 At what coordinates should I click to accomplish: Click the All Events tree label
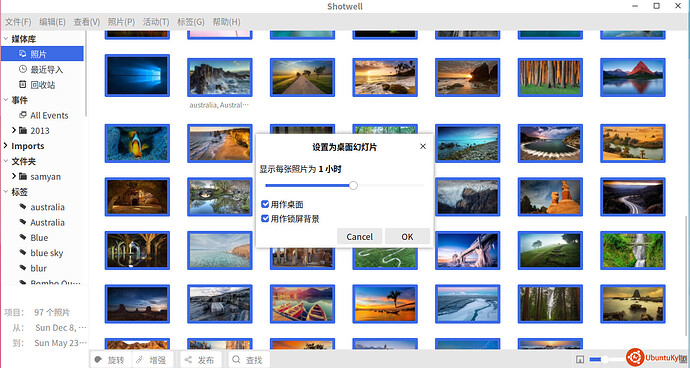click(x=49, y=115)
